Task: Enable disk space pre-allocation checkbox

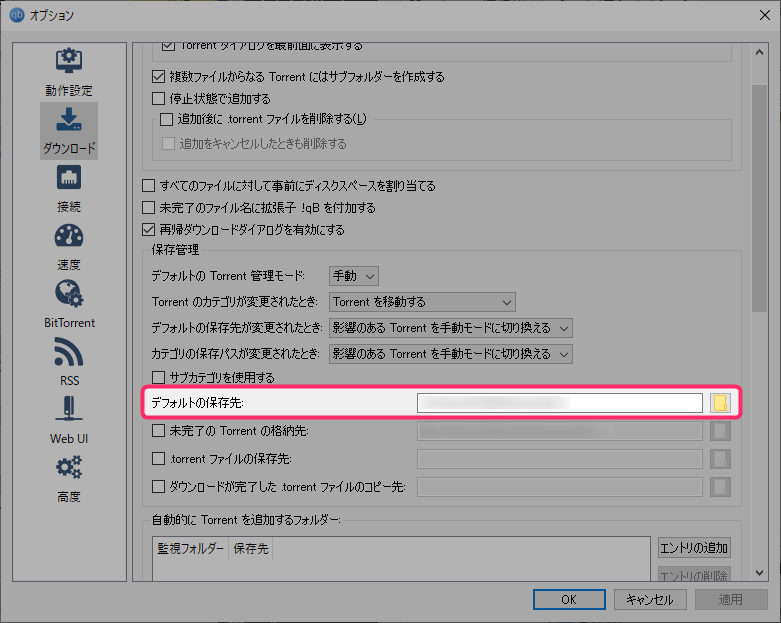Action: coord(148,186)
